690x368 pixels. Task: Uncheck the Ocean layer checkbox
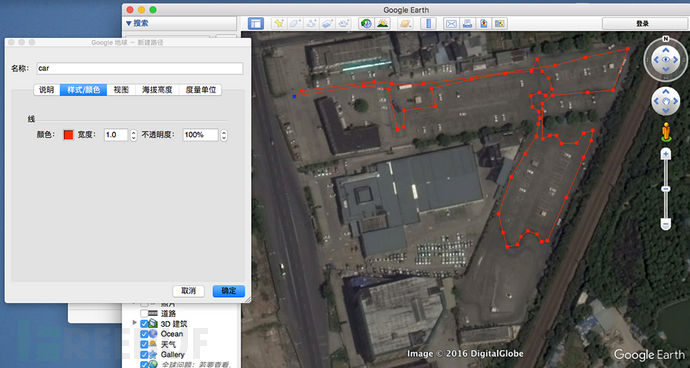click(x=144, y=334)
